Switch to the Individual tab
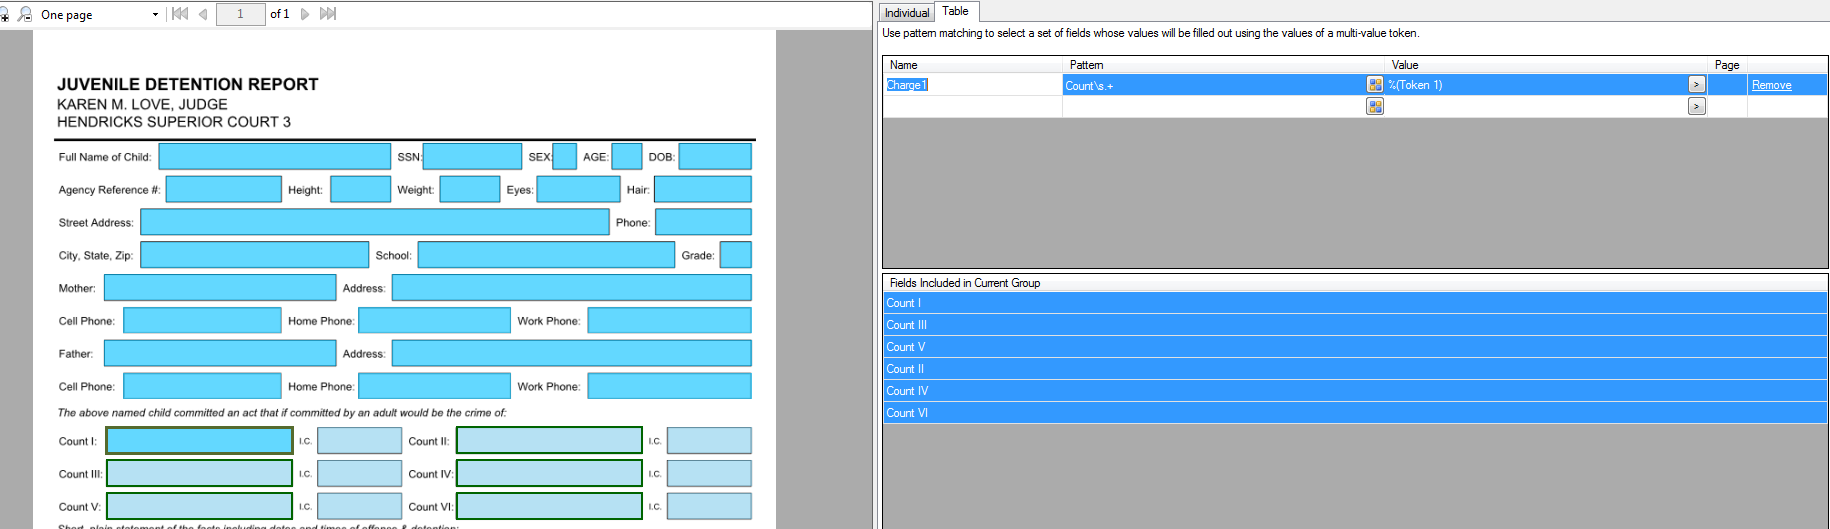This screenshot has width=1830, height=529. pyautogui.click(x=907, y=13)
